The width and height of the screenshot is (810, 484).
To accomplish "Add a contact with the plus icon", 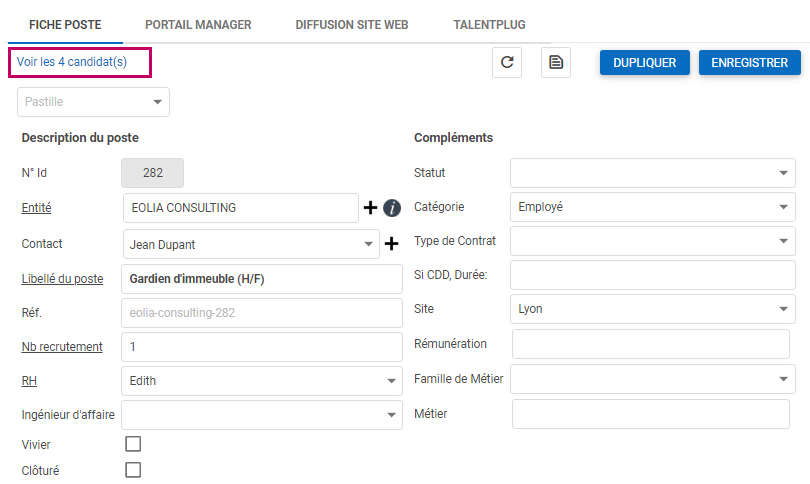I will pyautogui.click(x=391, y=243).
